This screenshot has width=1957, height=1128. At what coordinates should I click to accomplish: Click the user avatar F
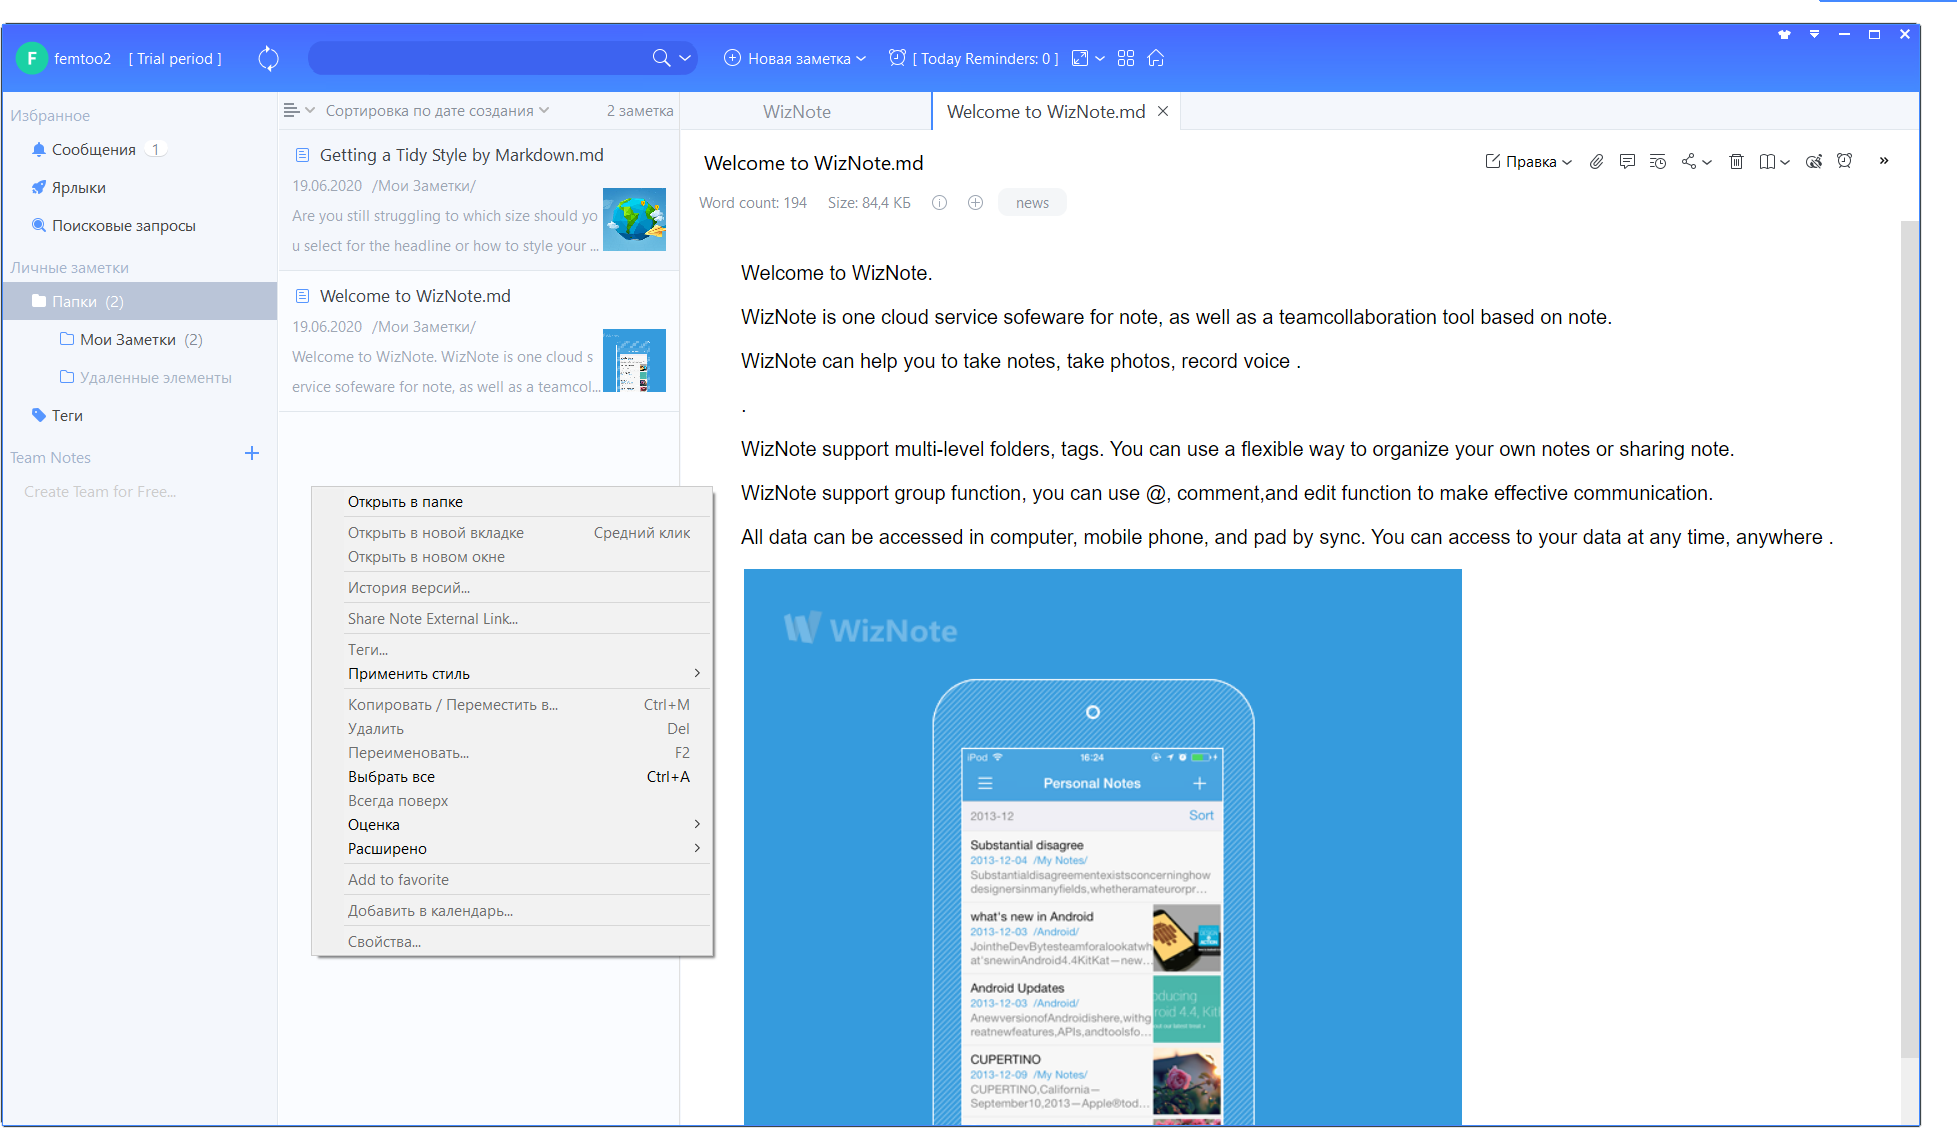click(32, 58)
